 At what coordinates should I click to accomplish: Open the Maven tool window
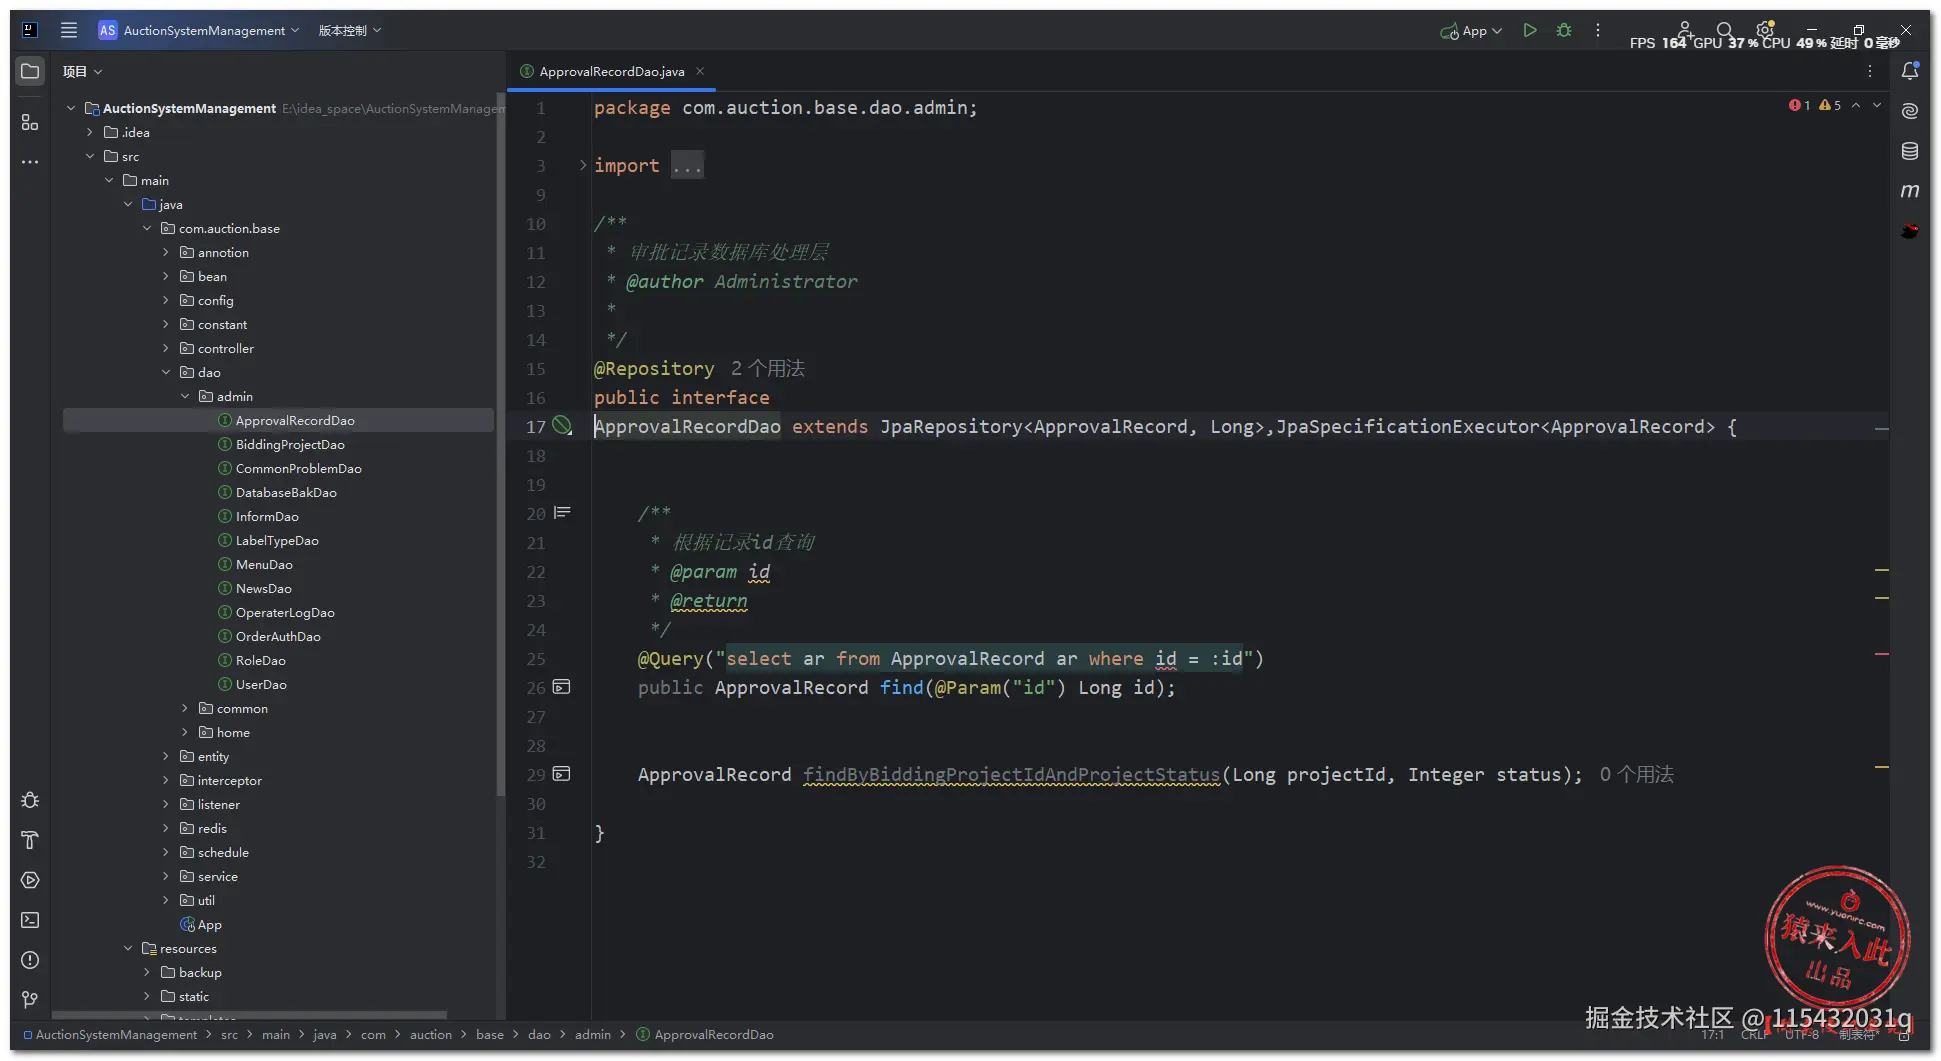(x=1909, y=190)
